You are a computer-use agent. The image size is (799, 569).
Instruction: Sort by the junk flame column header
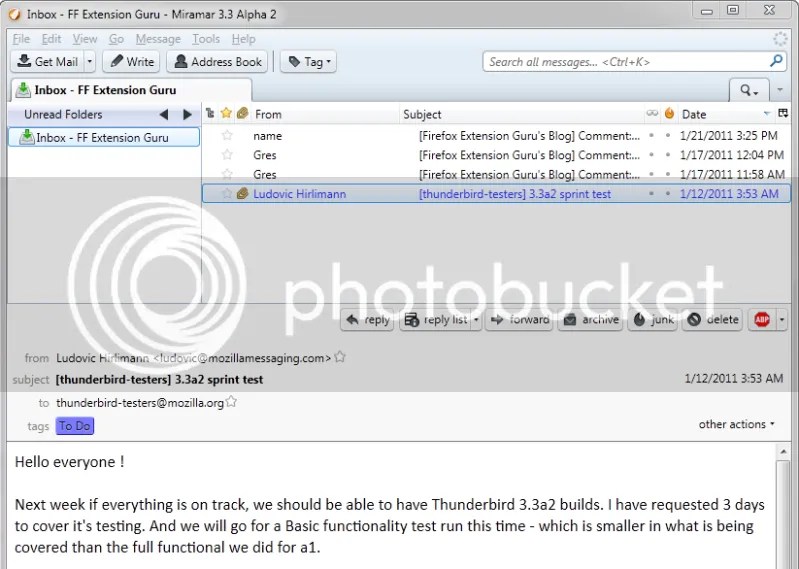[669, 114]
